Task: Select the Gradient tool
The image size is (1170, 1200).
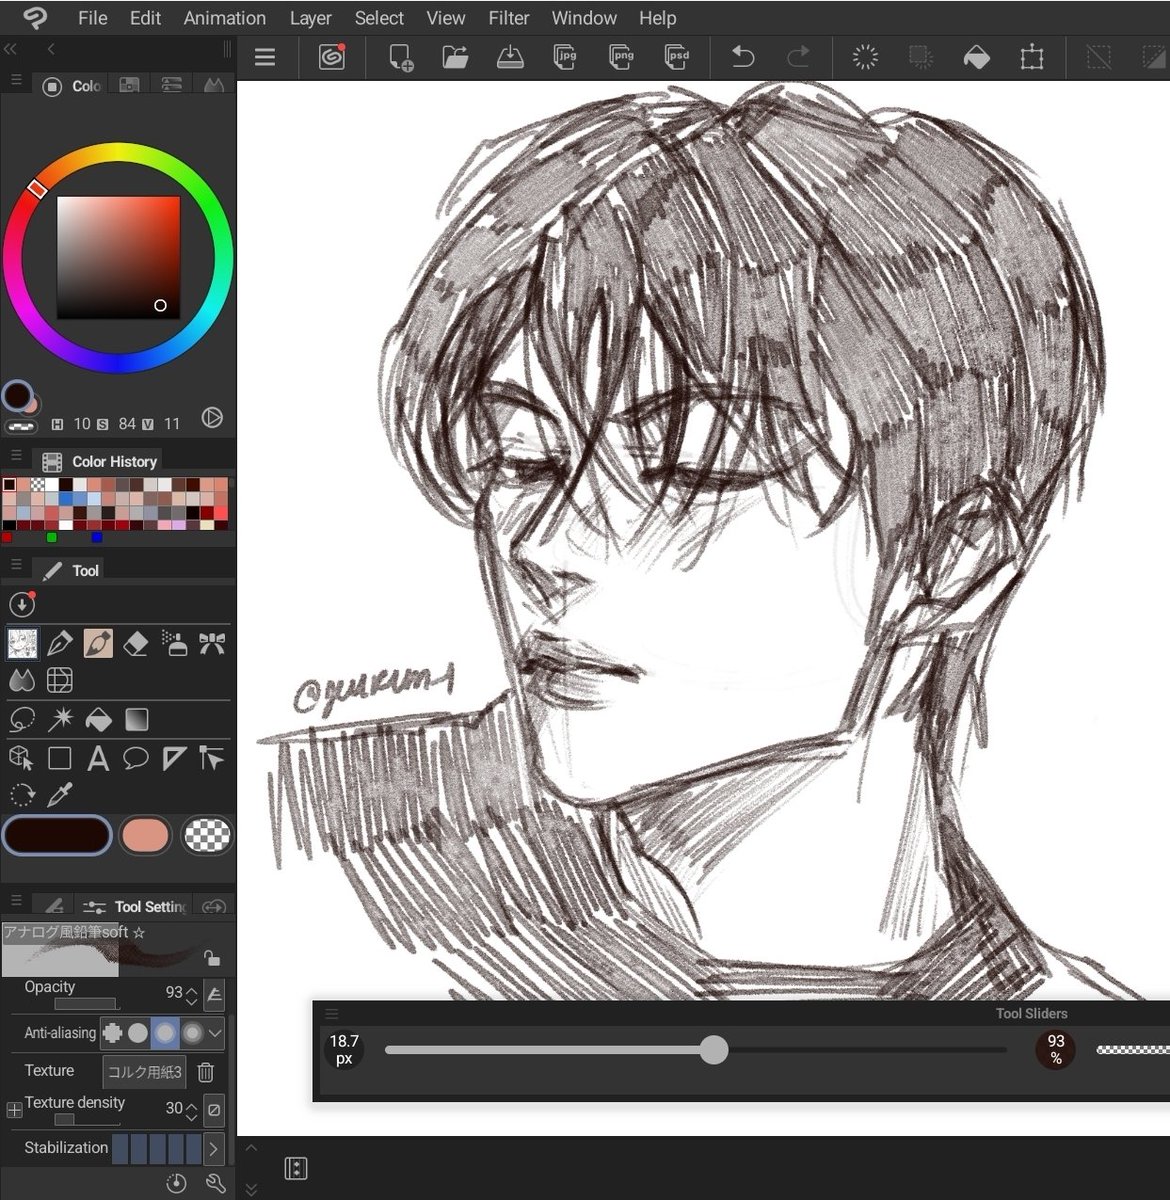Action: [136, 719]
